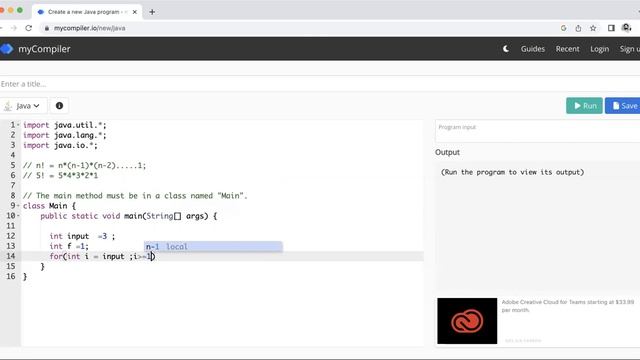The image size is (640, 360).
Task: Focus the title input field
Action: (x=320, y=84)
